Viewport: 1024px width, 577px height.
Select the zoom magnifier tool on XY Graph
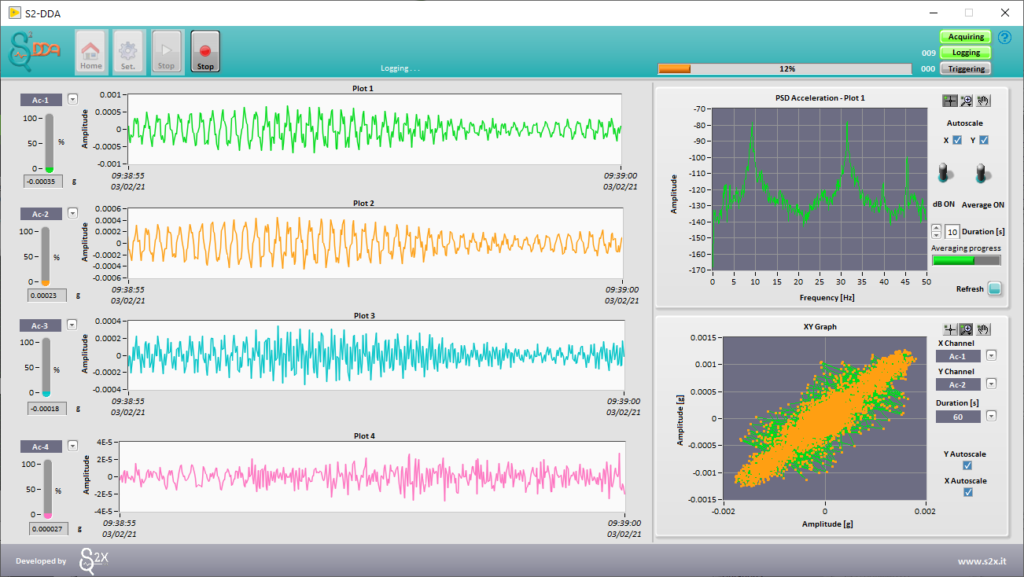pos(966,329)
